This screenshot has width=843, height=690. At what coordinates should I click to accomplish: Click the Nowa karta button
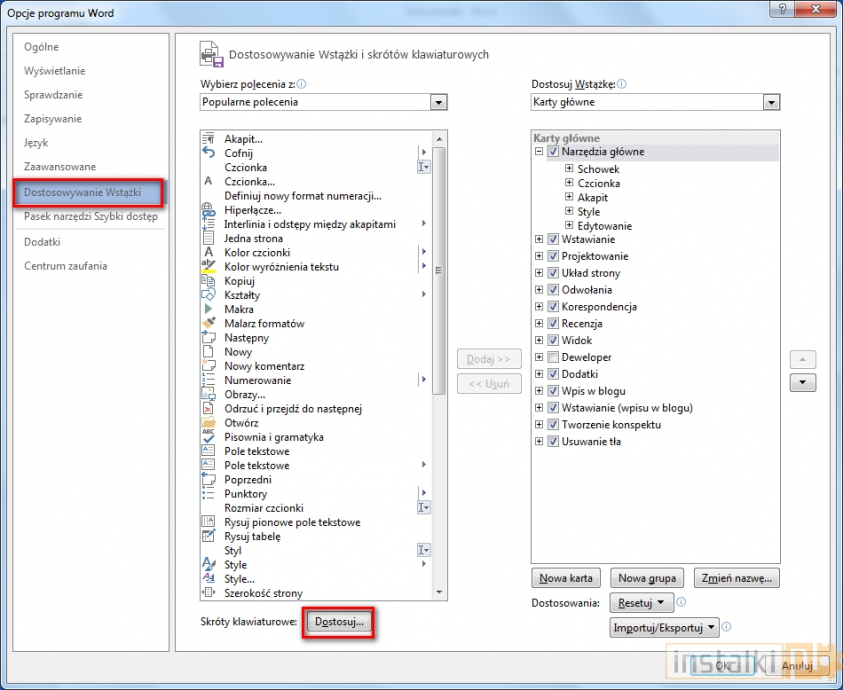tap(567, 578)
